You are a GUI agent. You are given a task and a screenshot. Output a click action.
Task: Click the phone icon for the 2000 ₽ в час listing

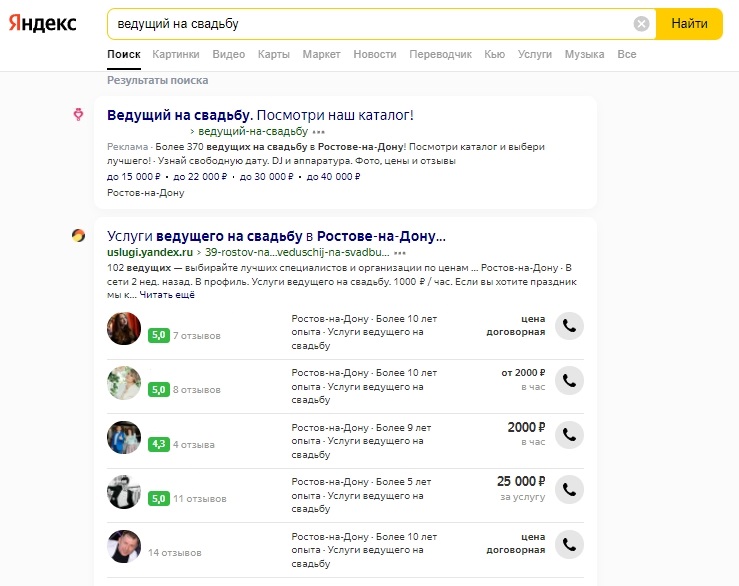pos(569,435)
